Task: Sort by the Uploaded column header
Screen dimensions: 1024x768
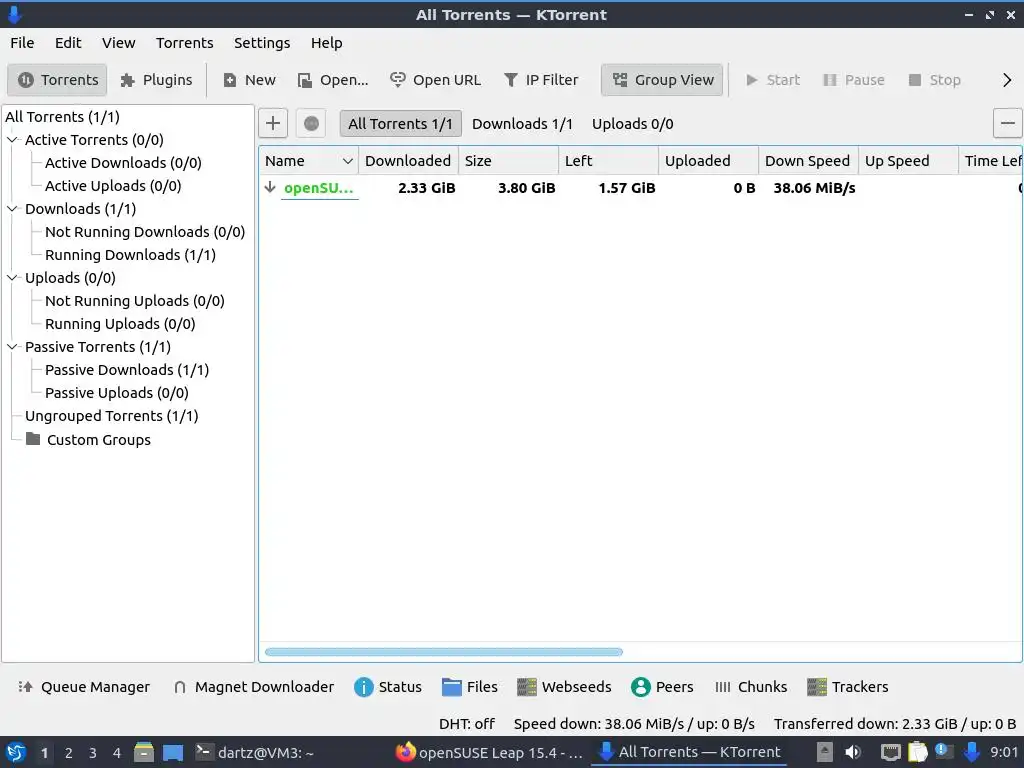Action: 709,161
